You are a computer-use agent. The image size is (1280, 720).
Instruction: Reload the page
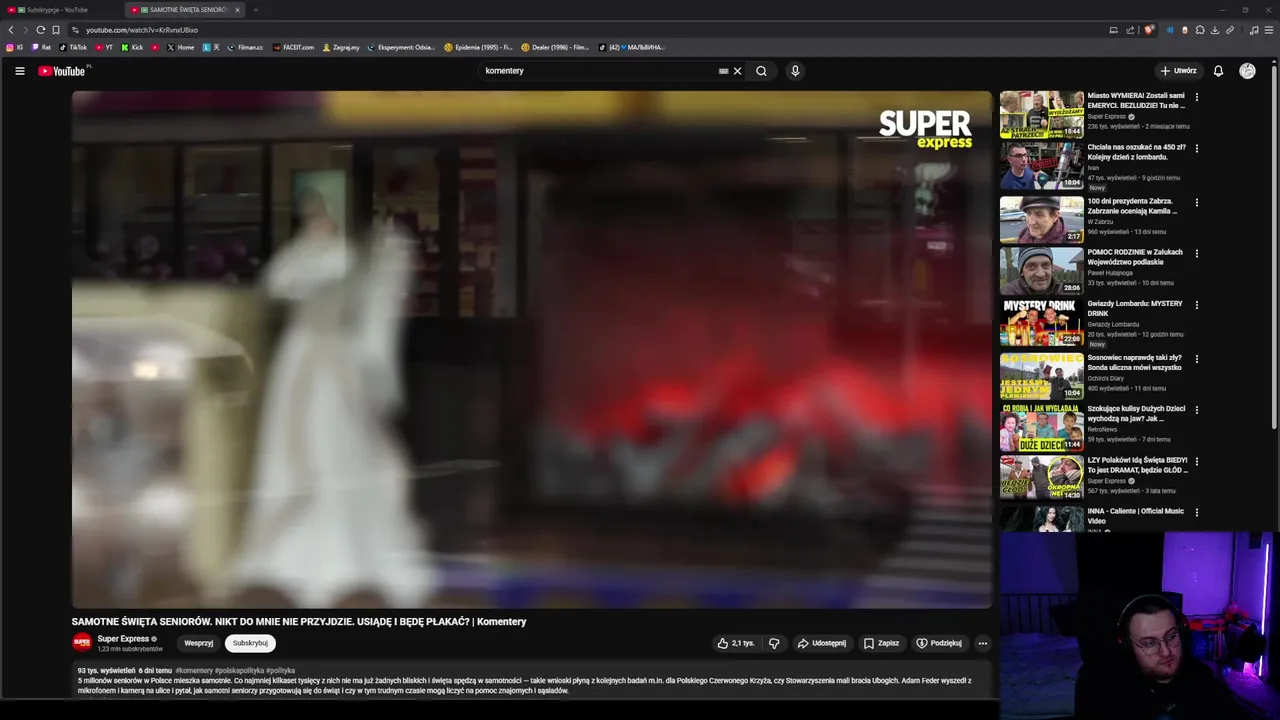40,30
